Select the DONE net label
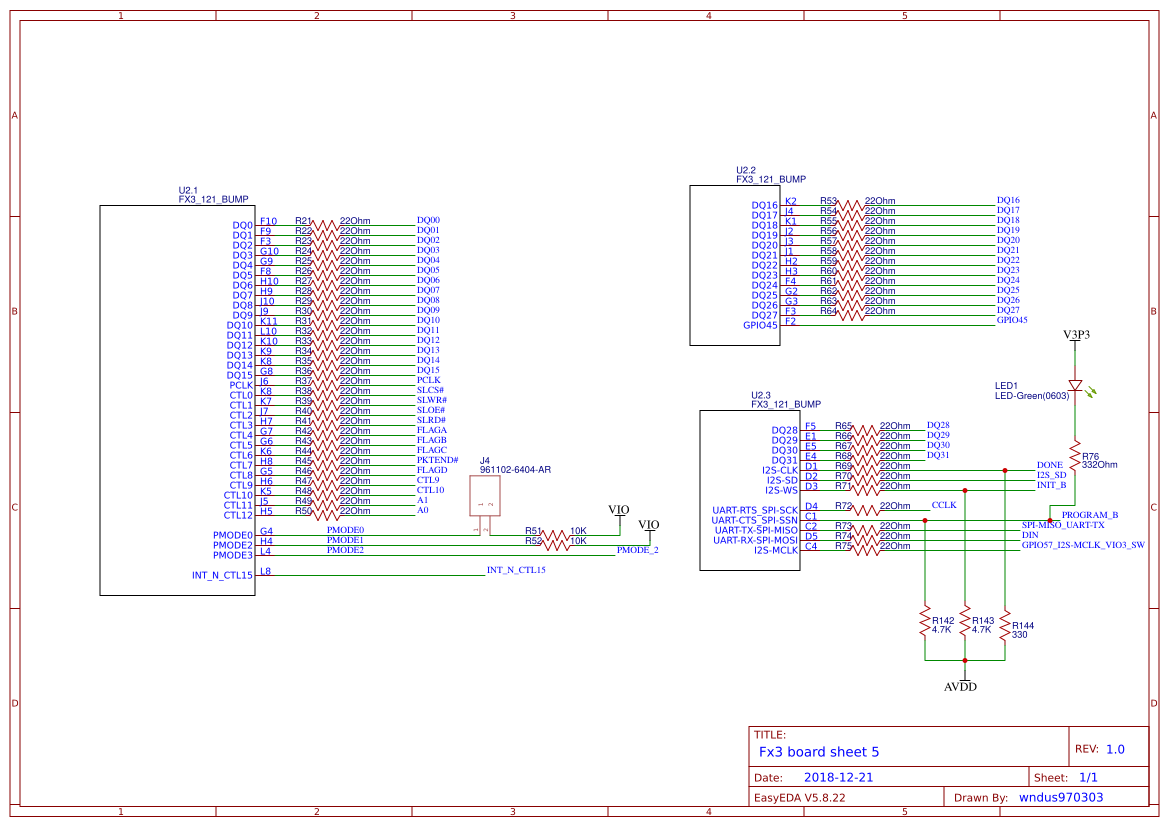Screen dimensions: 1169x827 coord(1050,465)
